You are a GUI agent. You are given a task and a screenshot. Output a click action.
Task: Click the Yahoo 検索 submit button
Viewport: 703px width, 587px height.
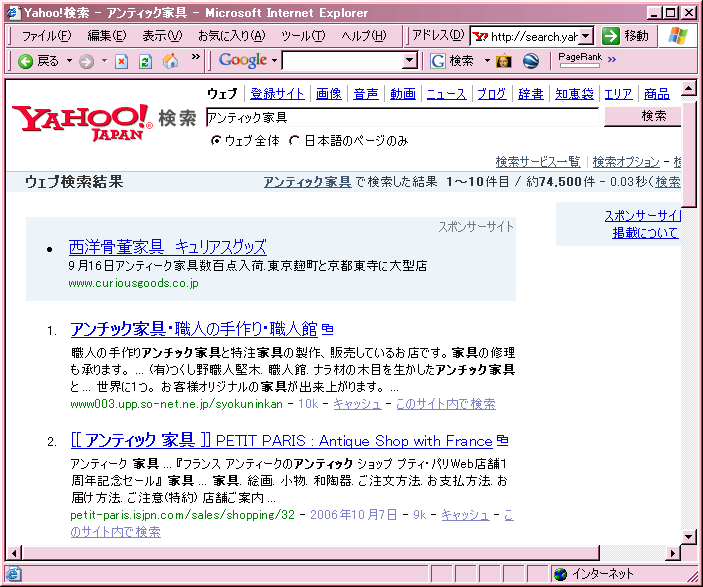642,117
